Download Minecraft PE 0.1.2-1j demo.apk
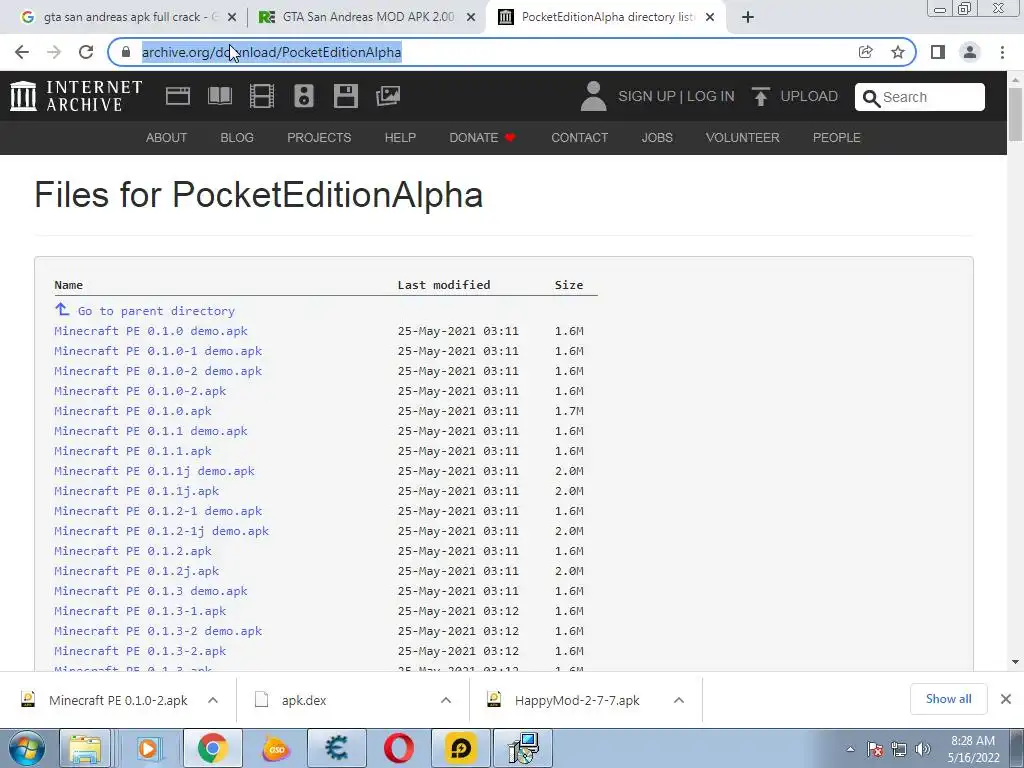 pyautogui.click(x=161, y=531)
